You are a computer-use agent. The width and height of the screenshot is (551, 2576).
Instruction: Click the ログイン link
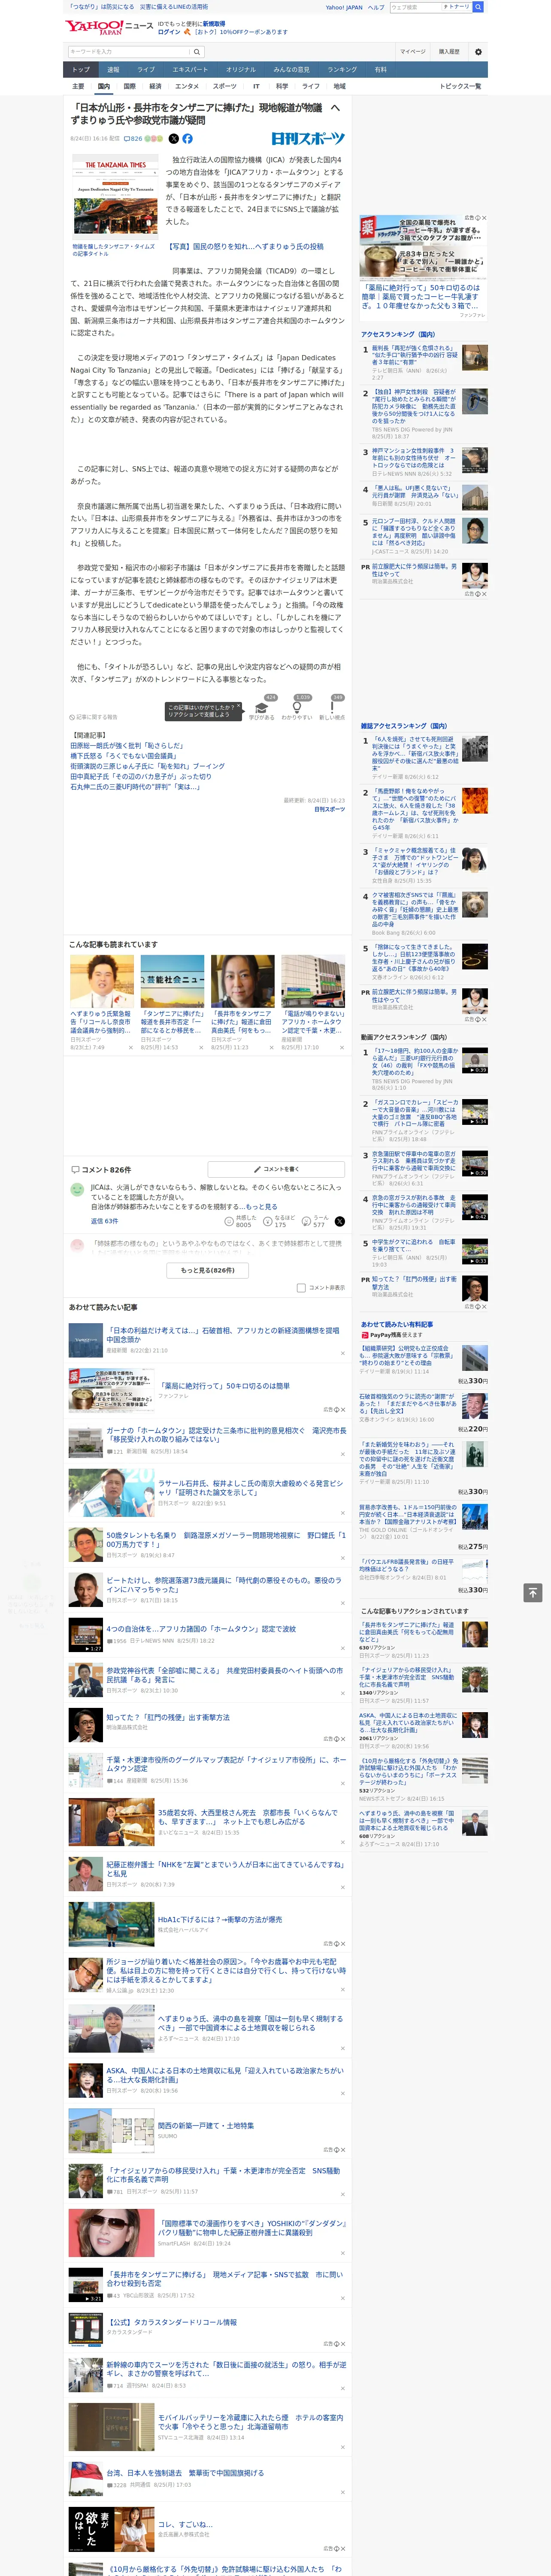[169, 32]
